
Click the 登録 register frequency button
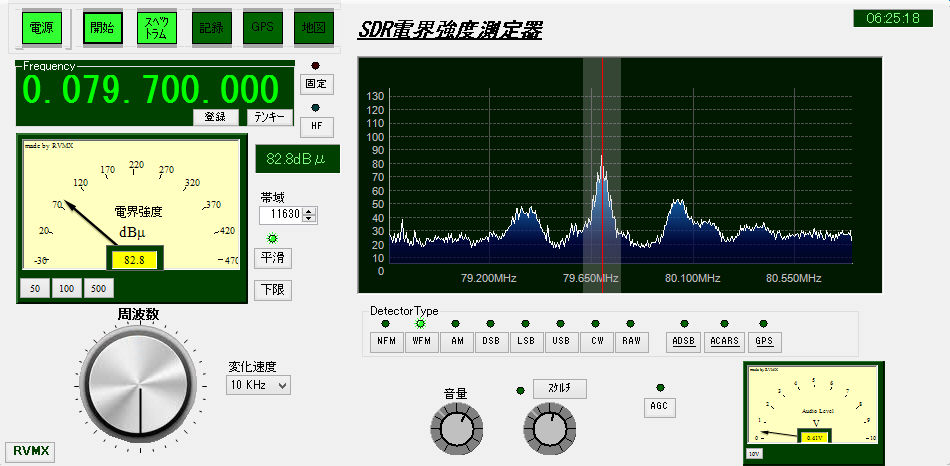[215, 117]
